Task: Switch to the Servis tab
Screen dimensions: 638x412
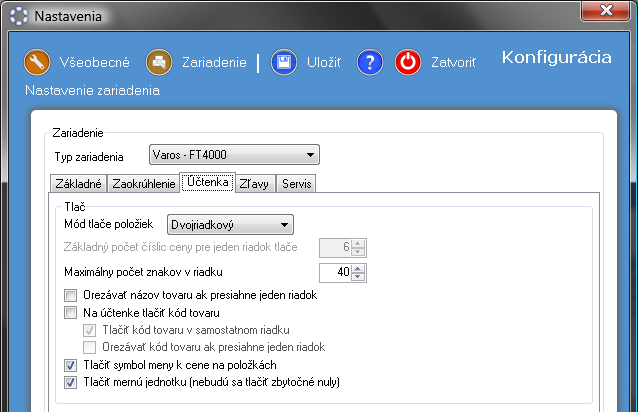Action: (x=297, y=183)
